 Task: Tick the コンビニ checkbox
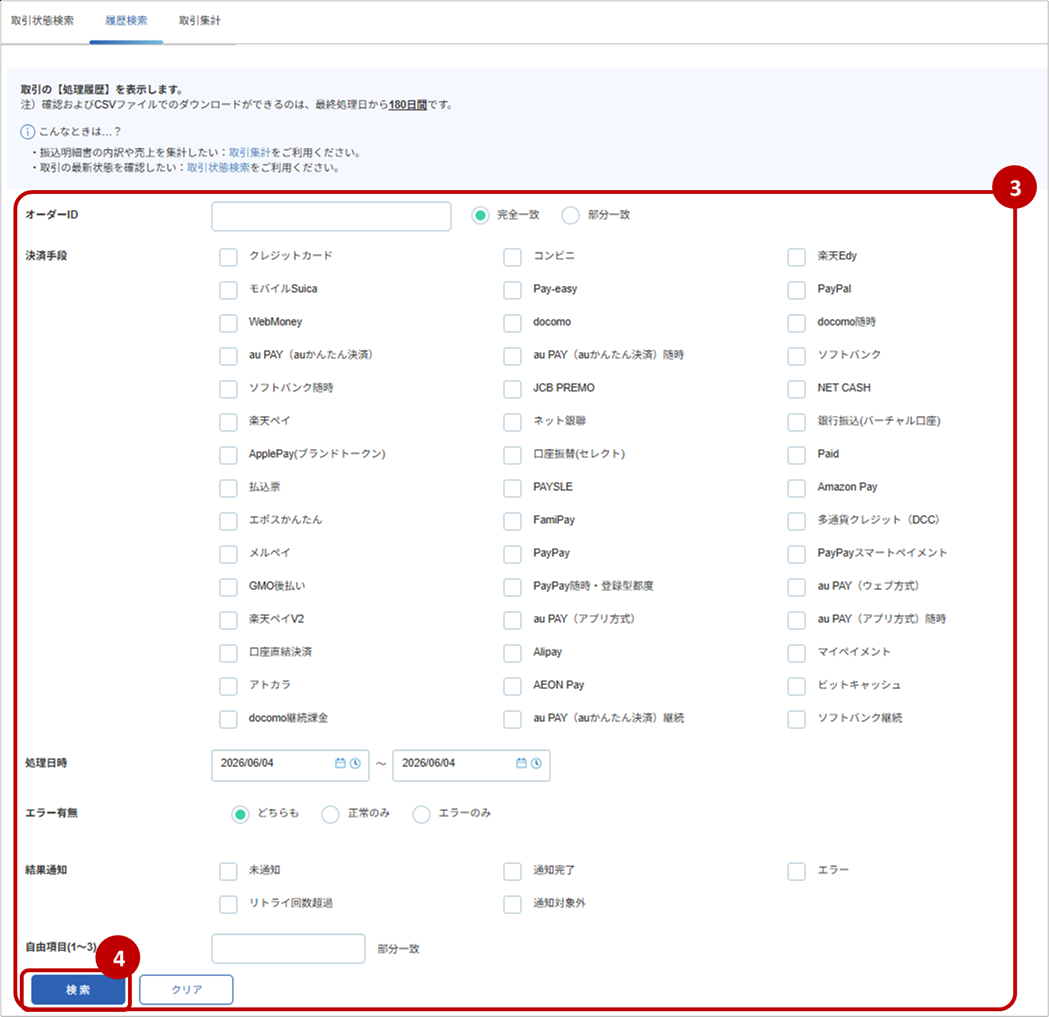512,257
